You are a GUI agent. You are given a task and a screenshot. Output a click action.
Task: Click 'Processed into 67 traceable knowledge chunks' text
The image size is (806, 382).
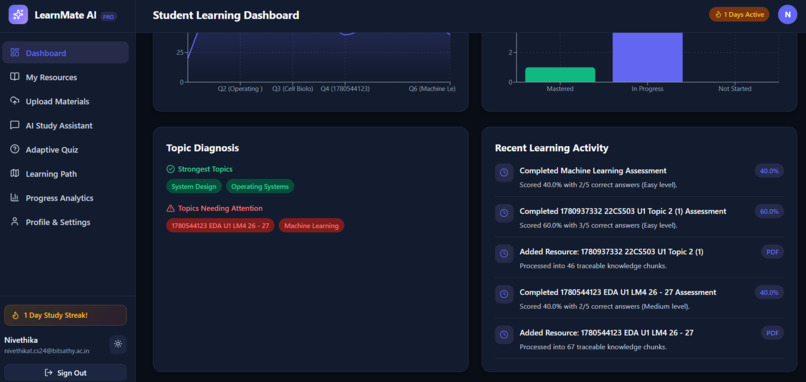593,347
